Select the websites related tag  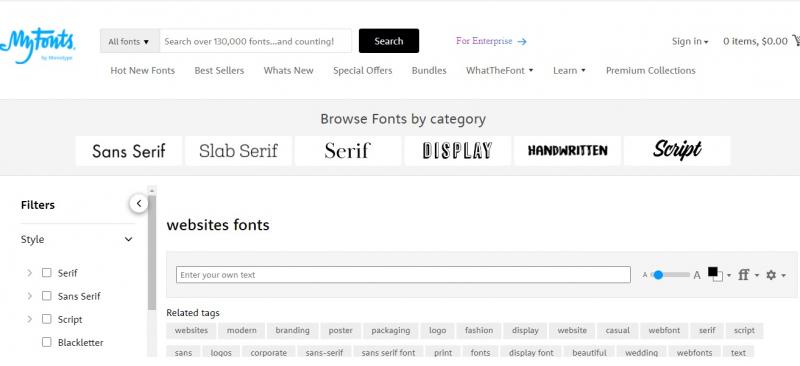point(191,330)
